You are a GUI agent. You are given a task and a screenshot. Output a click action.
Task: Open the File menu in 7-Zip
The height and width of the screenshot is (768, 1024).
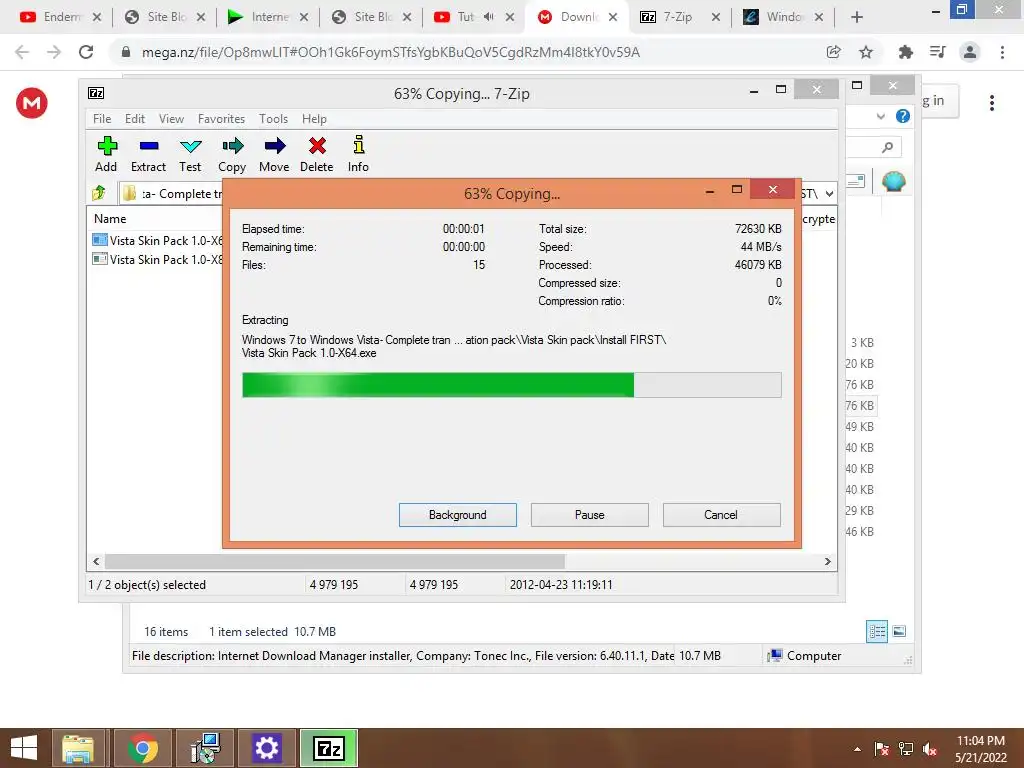tap(102, 119)
